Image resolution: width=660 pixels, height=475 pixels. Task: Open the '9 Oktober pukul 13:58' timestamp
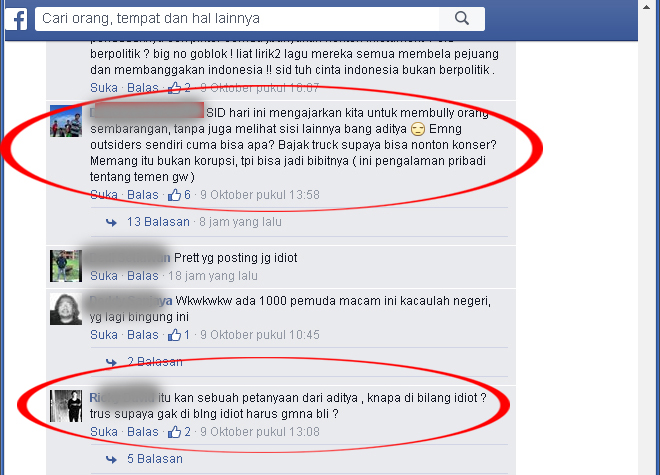260,195
